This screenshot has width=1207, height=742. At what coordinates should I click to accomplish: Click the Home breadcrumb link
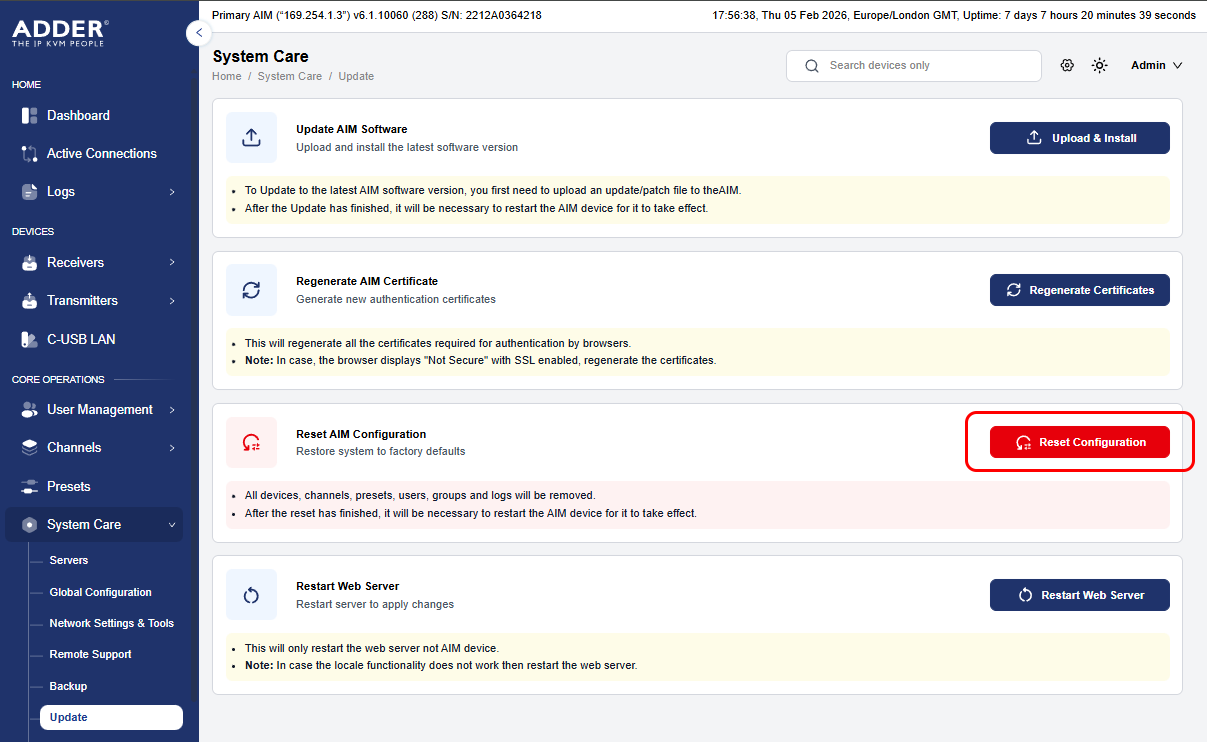[x=227, y=76]
